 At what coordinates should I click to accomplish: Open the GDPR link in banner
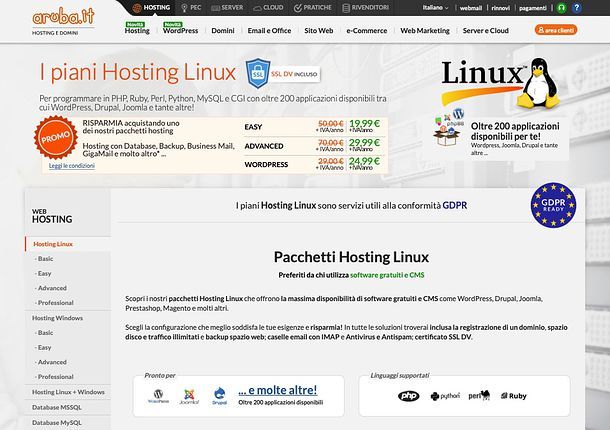pos(454,205)
